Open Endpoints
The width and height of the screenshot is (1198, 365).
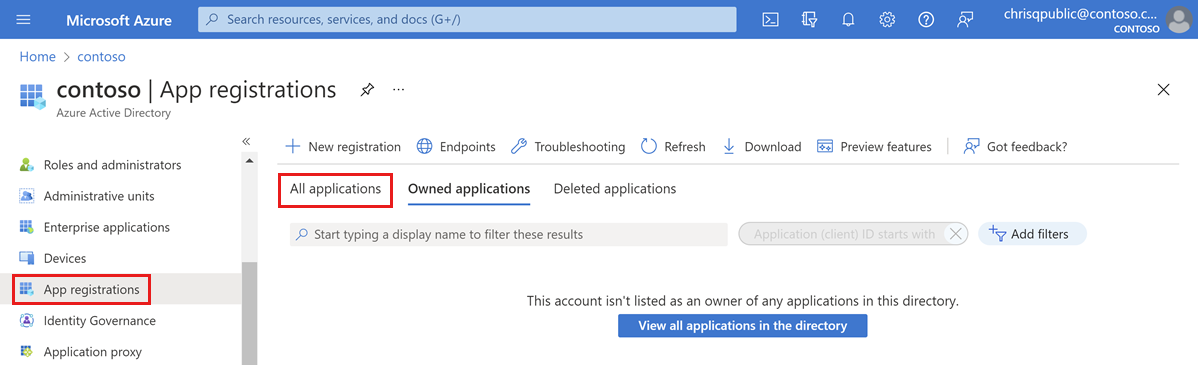point(456,147)
